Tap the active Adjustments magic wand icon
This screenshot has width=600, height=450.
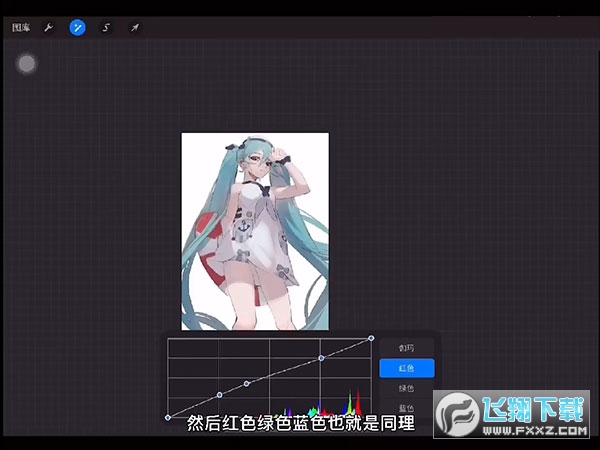coord(77,28)
